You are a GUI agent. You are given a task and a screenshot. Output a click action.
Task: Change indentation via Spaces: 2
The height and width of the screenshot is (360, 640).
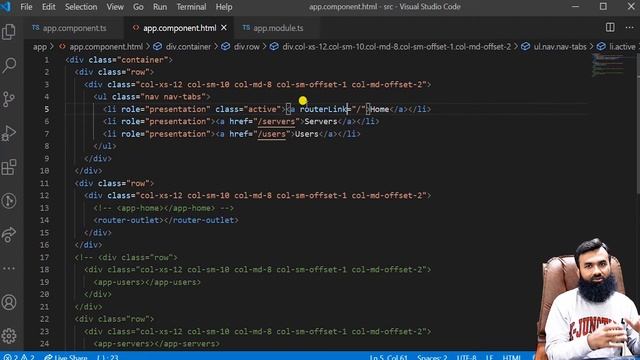(x=432, y=357)
